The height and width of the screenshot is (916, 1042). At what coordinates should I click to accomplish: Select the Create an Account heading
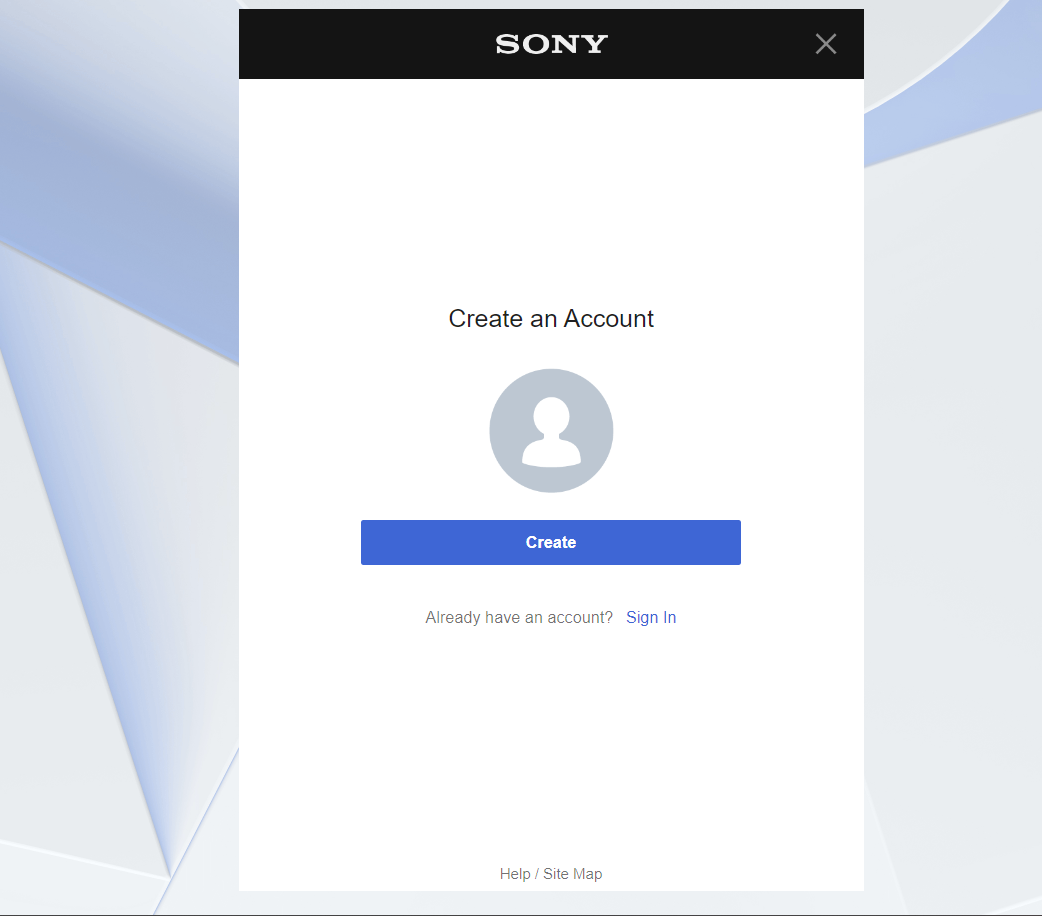[x=551, y=318]
